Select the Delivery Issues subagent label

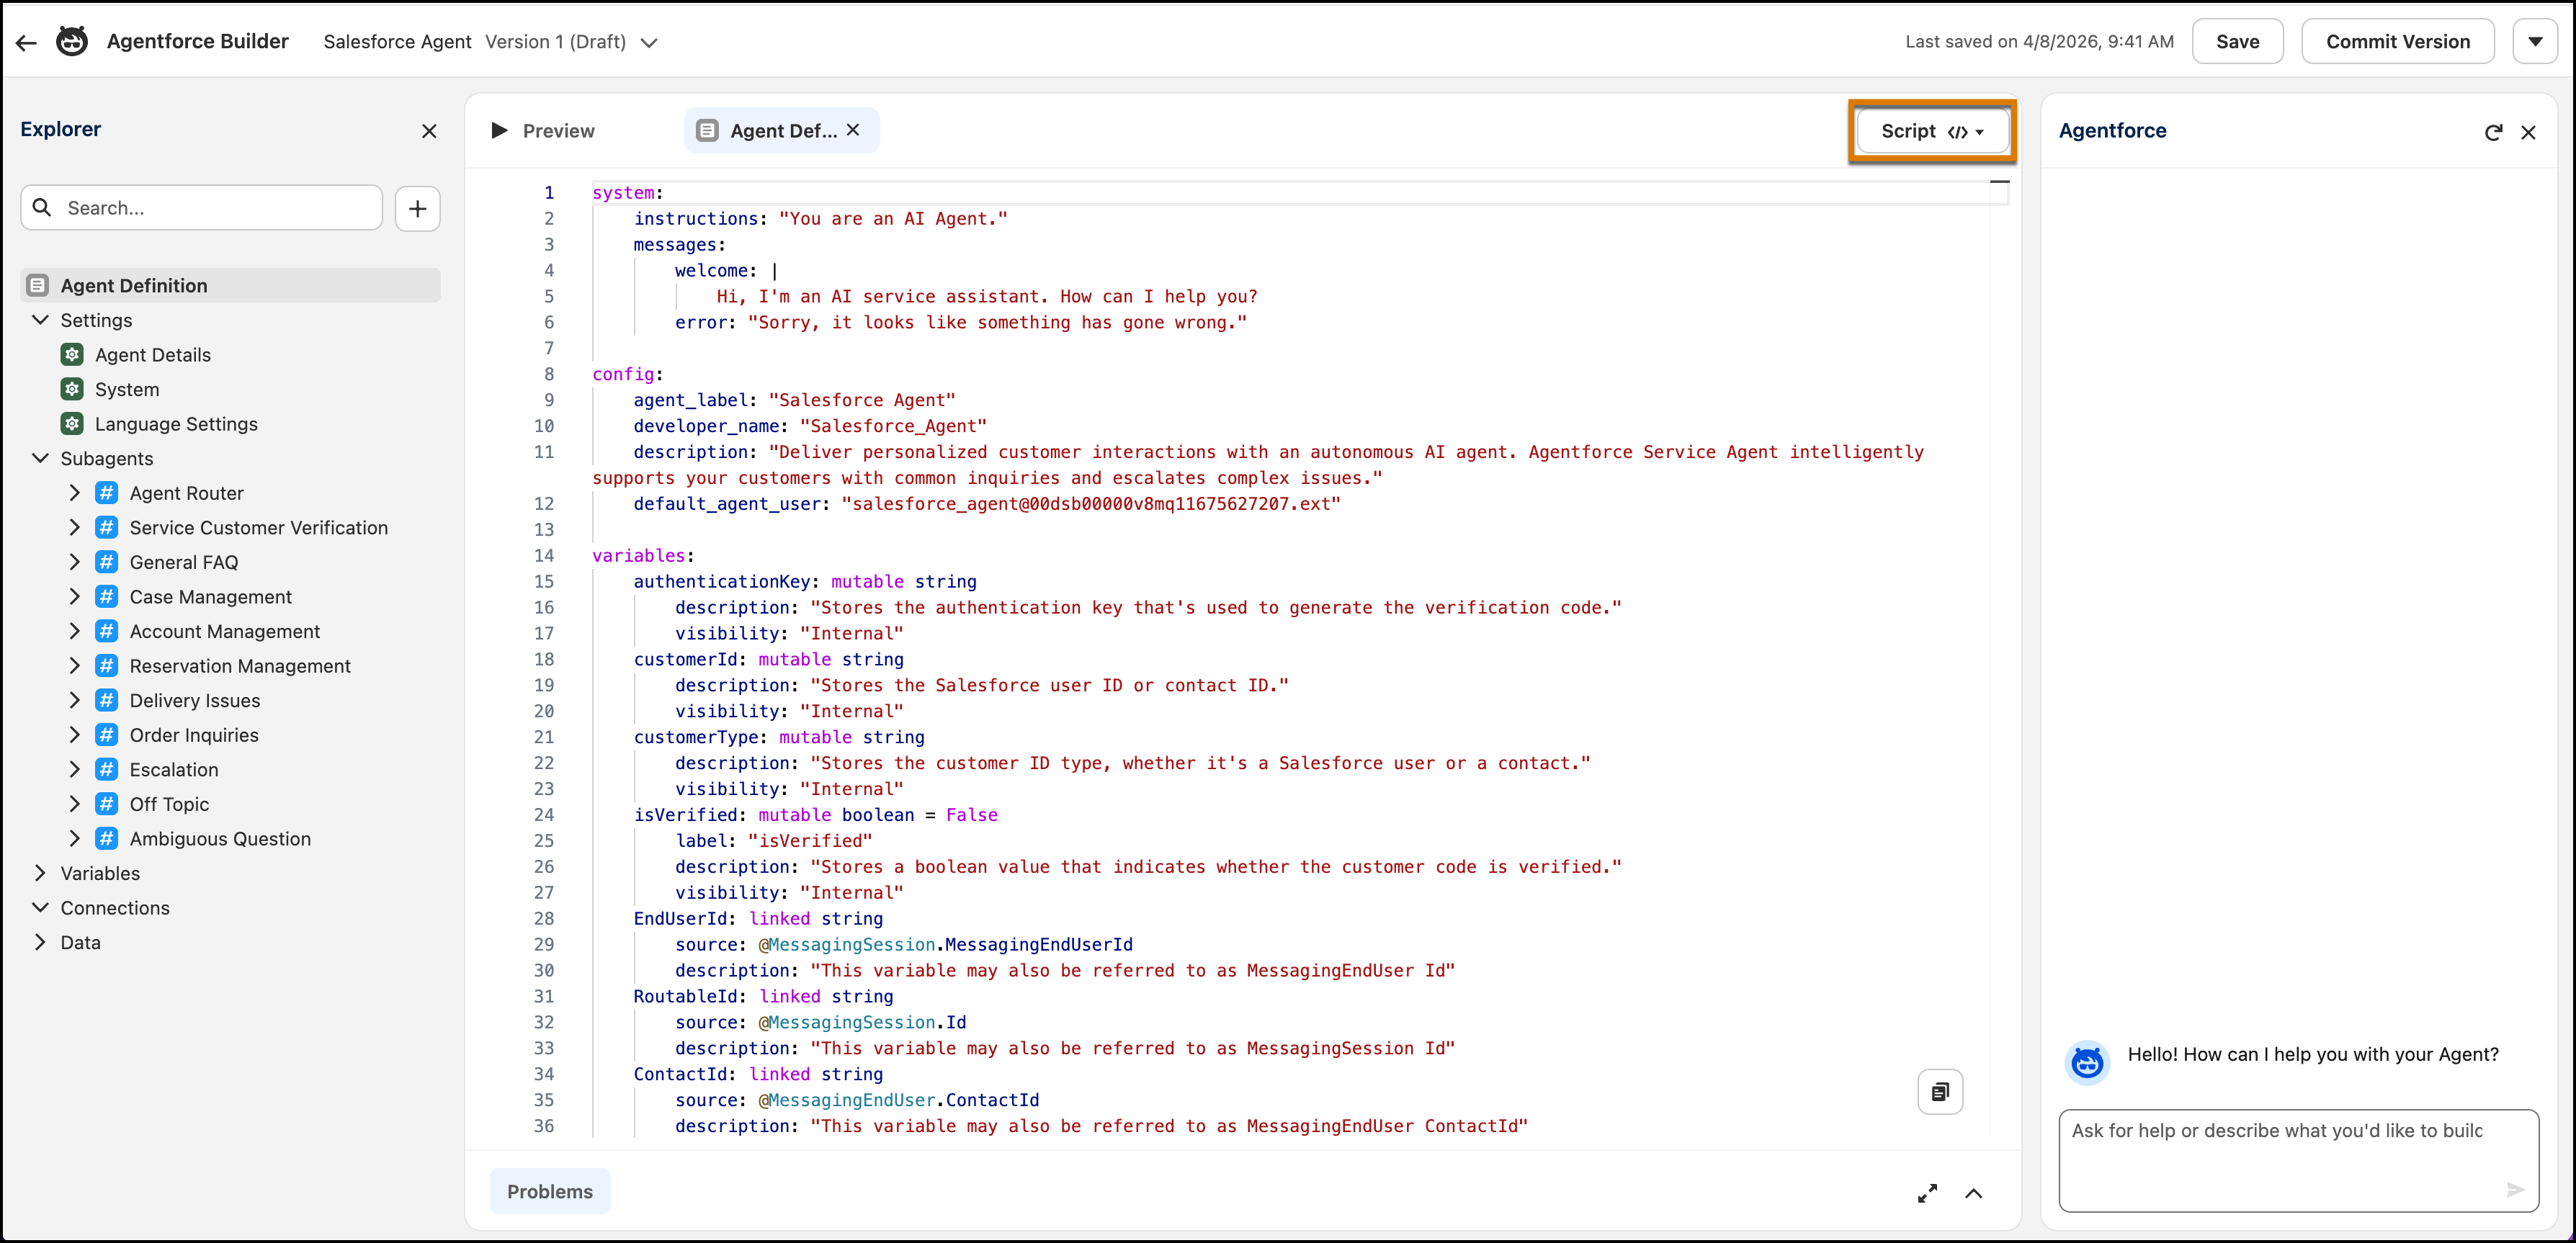195,700
